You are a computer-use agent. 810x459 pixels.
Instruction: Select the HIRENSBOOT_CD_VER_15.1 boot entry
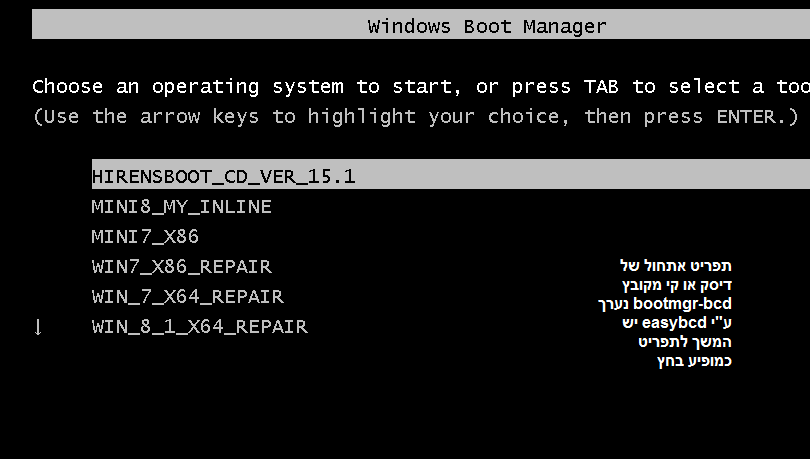click(x=224, y=176)
